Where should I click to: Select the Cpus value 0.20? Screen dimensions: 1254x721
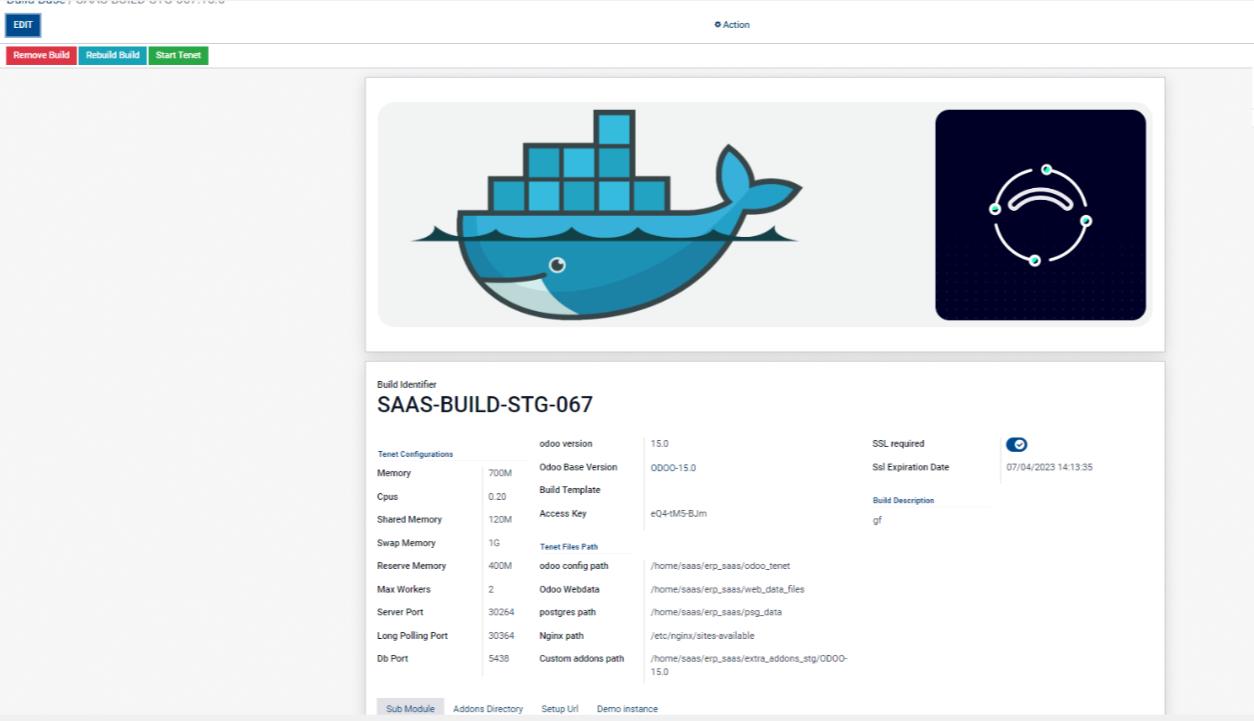pyautogui.click(x=497, y=496)
